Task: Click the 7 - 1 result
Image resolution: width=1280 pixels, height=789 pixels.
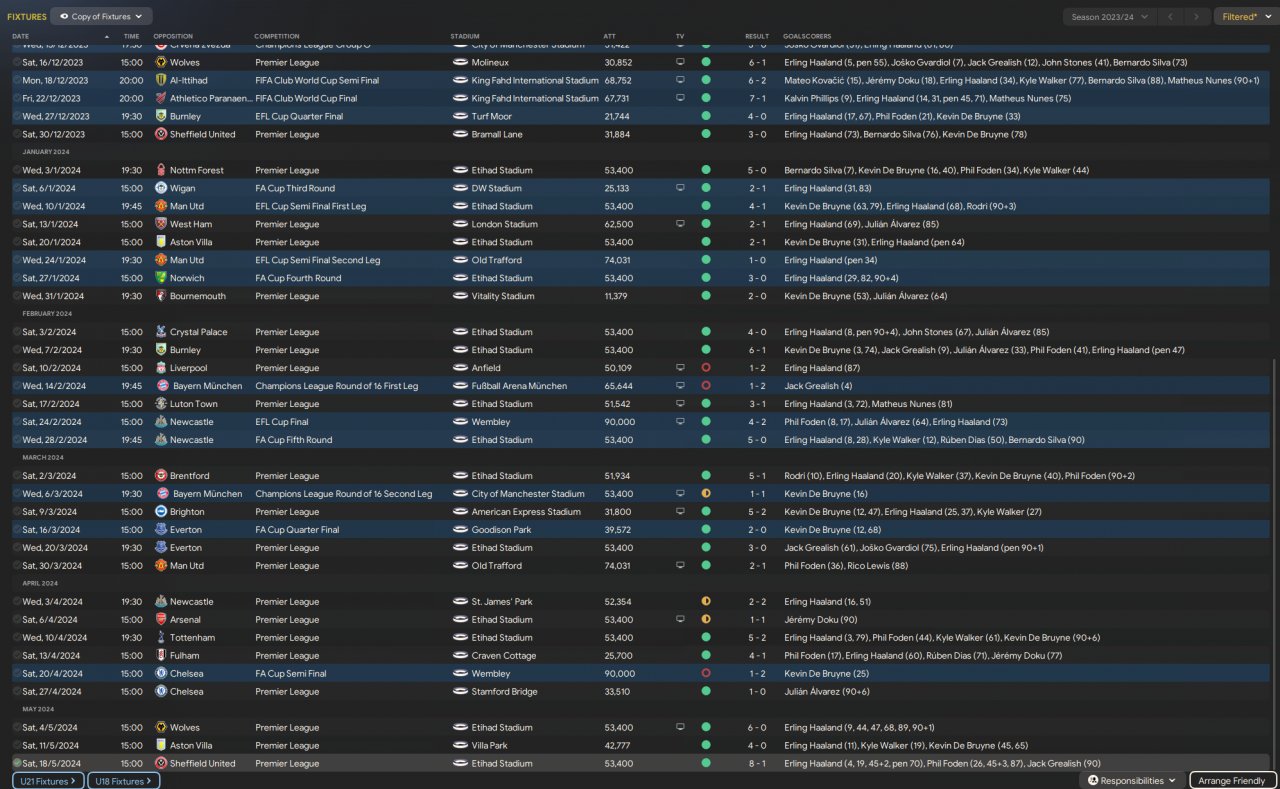Action: [x=757, y=98]
